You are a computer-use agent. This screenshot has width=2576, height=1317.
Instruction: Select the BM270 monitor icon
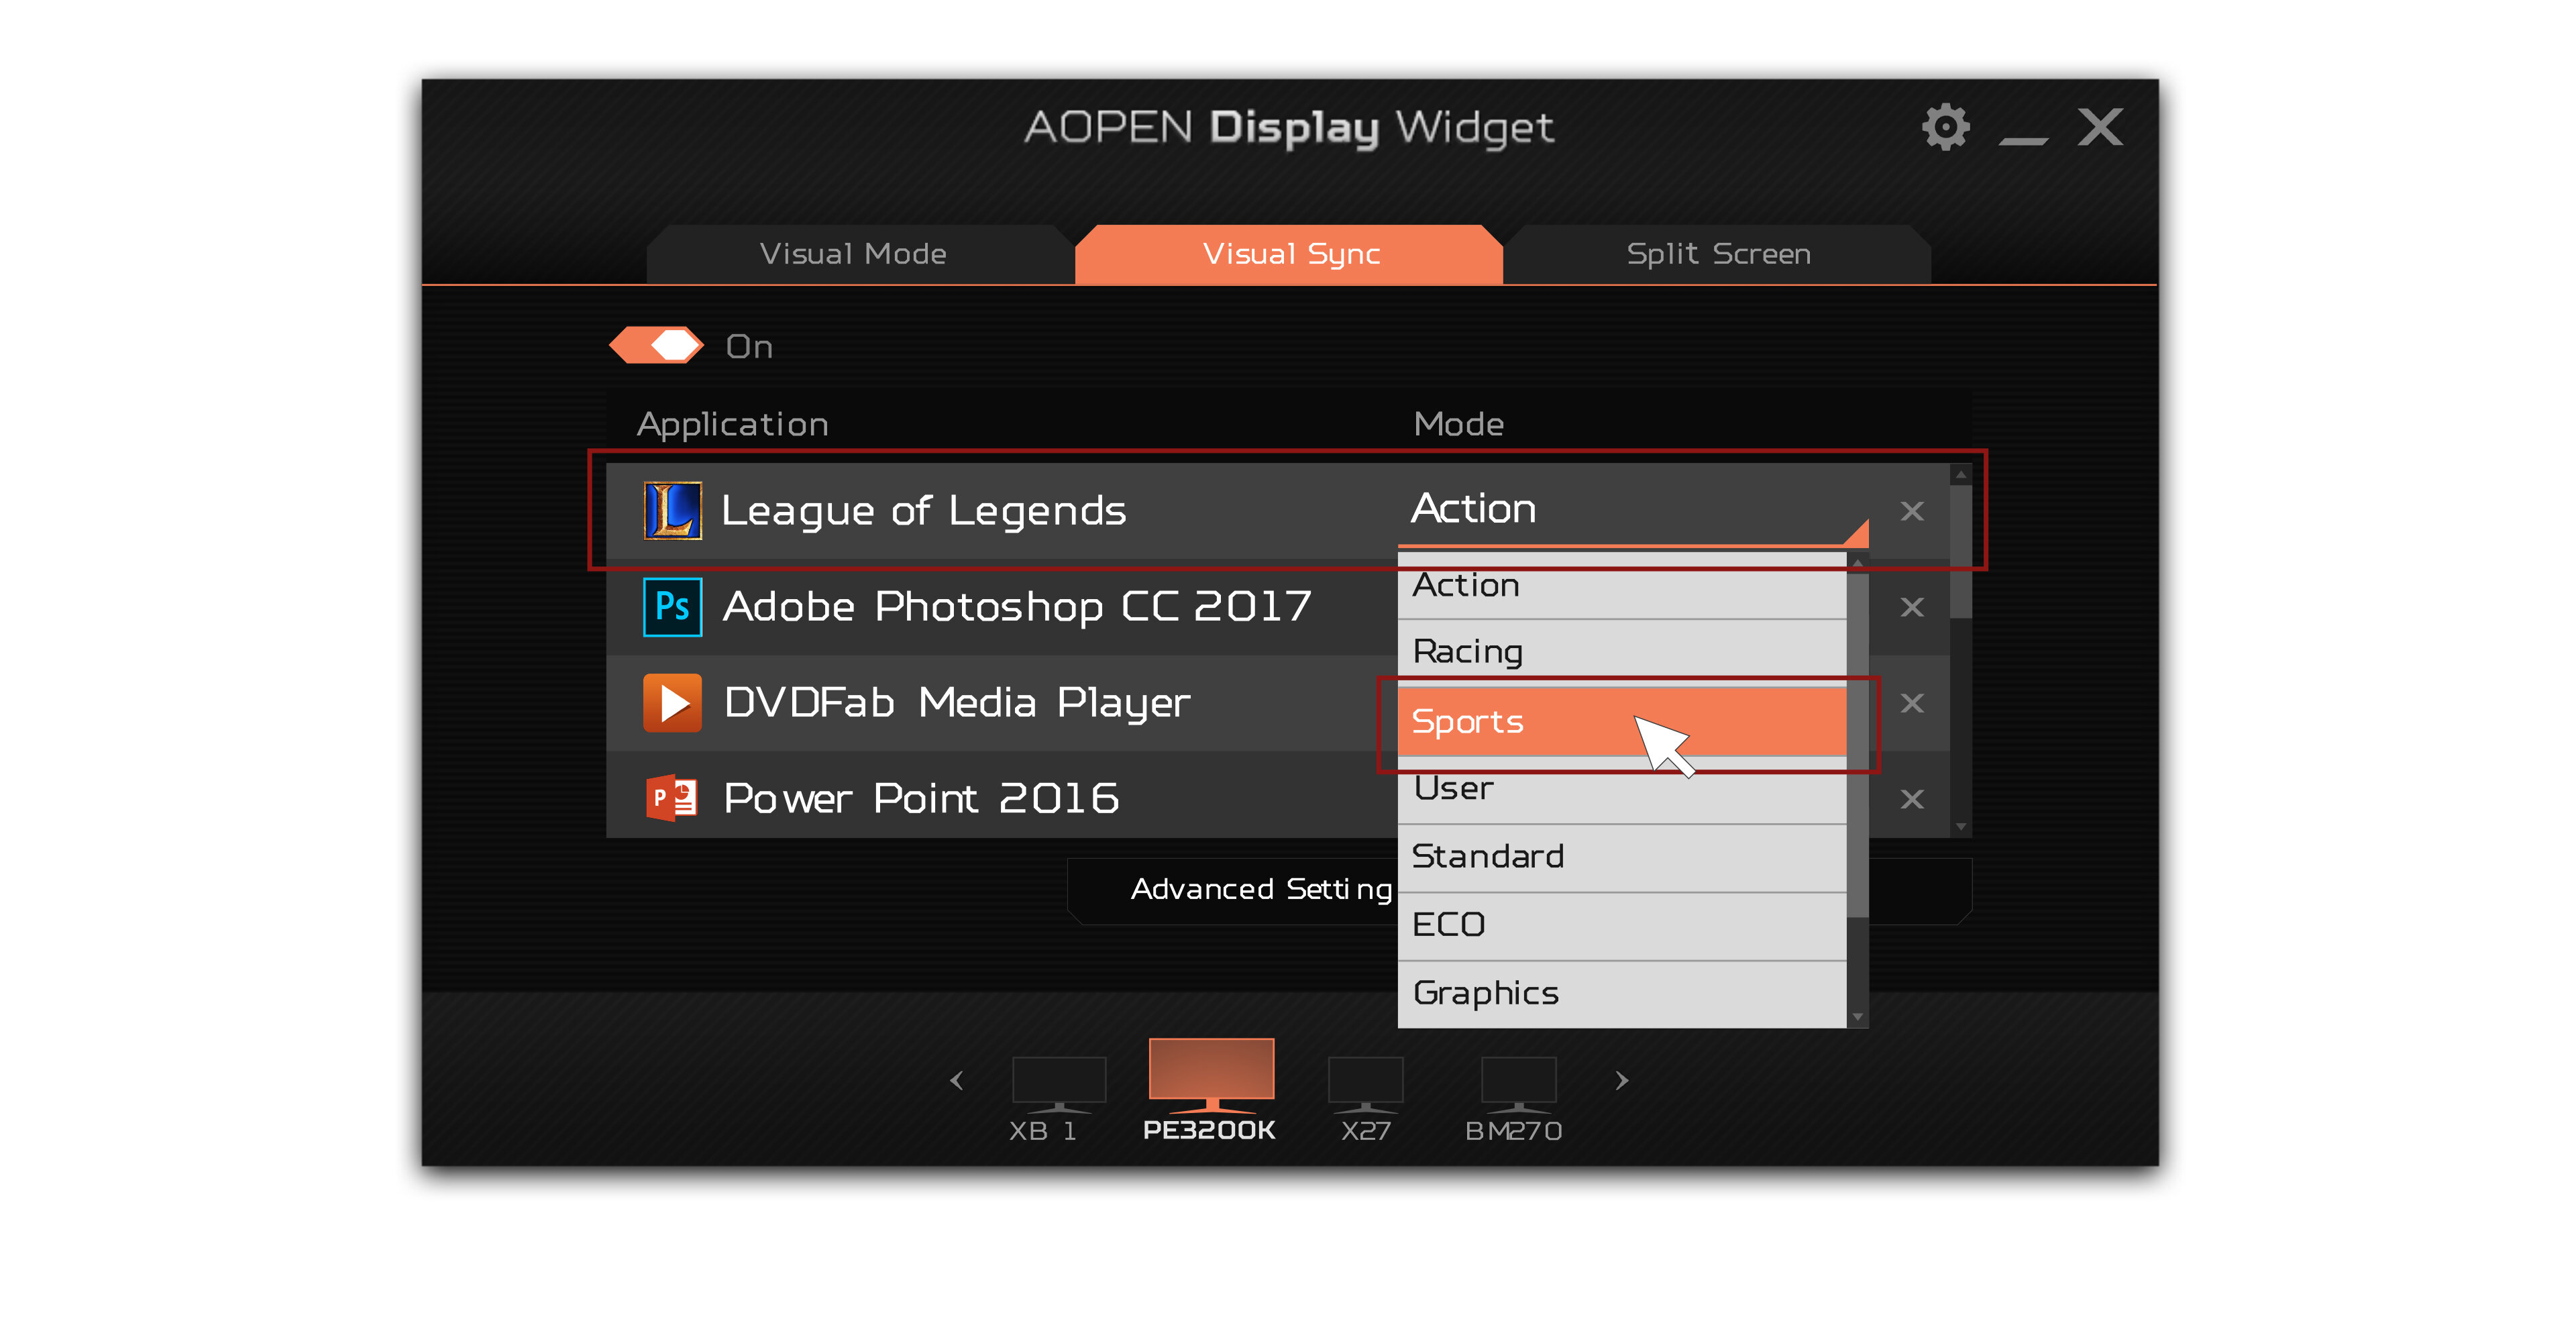click(x=1518, y=1084)
